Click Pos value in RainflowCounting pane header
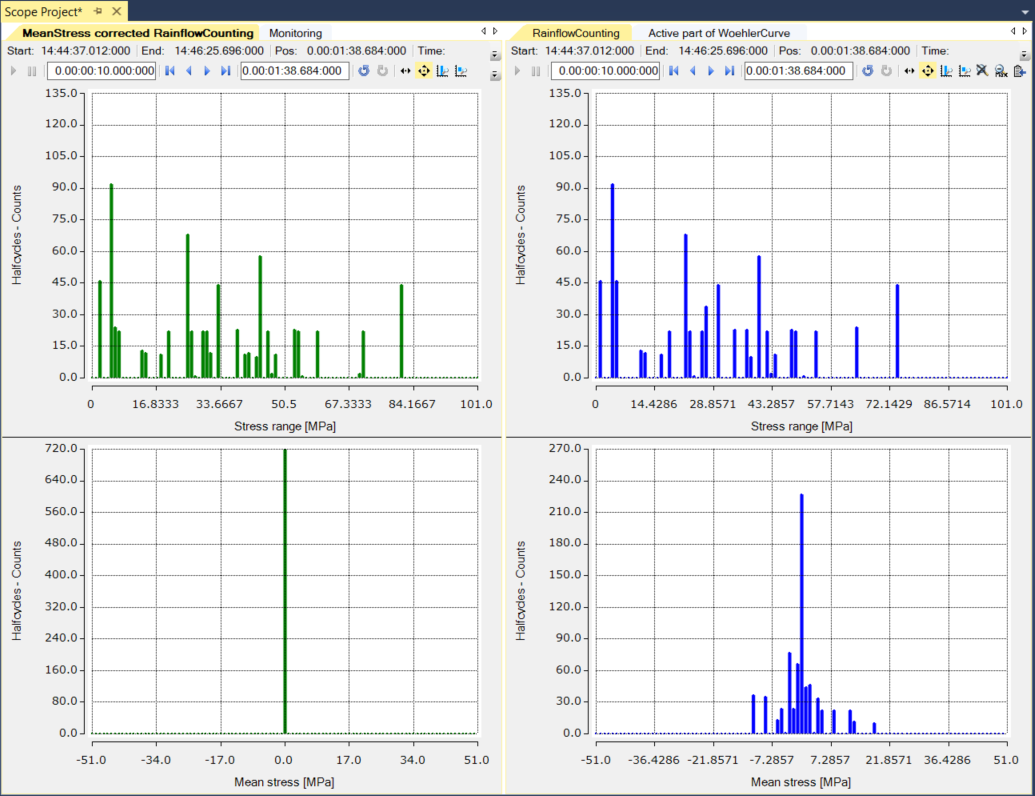This screenshot has height=796, width=1035. [x=860, y=51]
